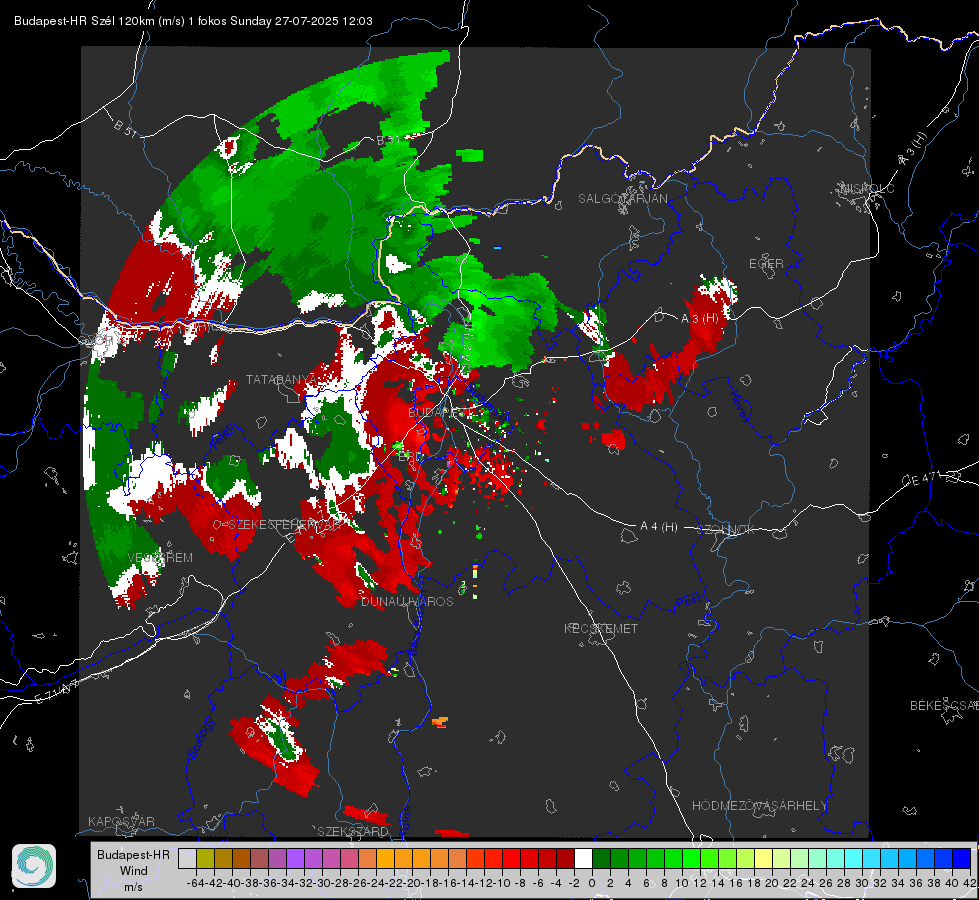Image resolution: width=979 pixels, height=900 pixels.
Task: Pick the olive swatch between -64 and -42
Action: [x=205, y=858]
